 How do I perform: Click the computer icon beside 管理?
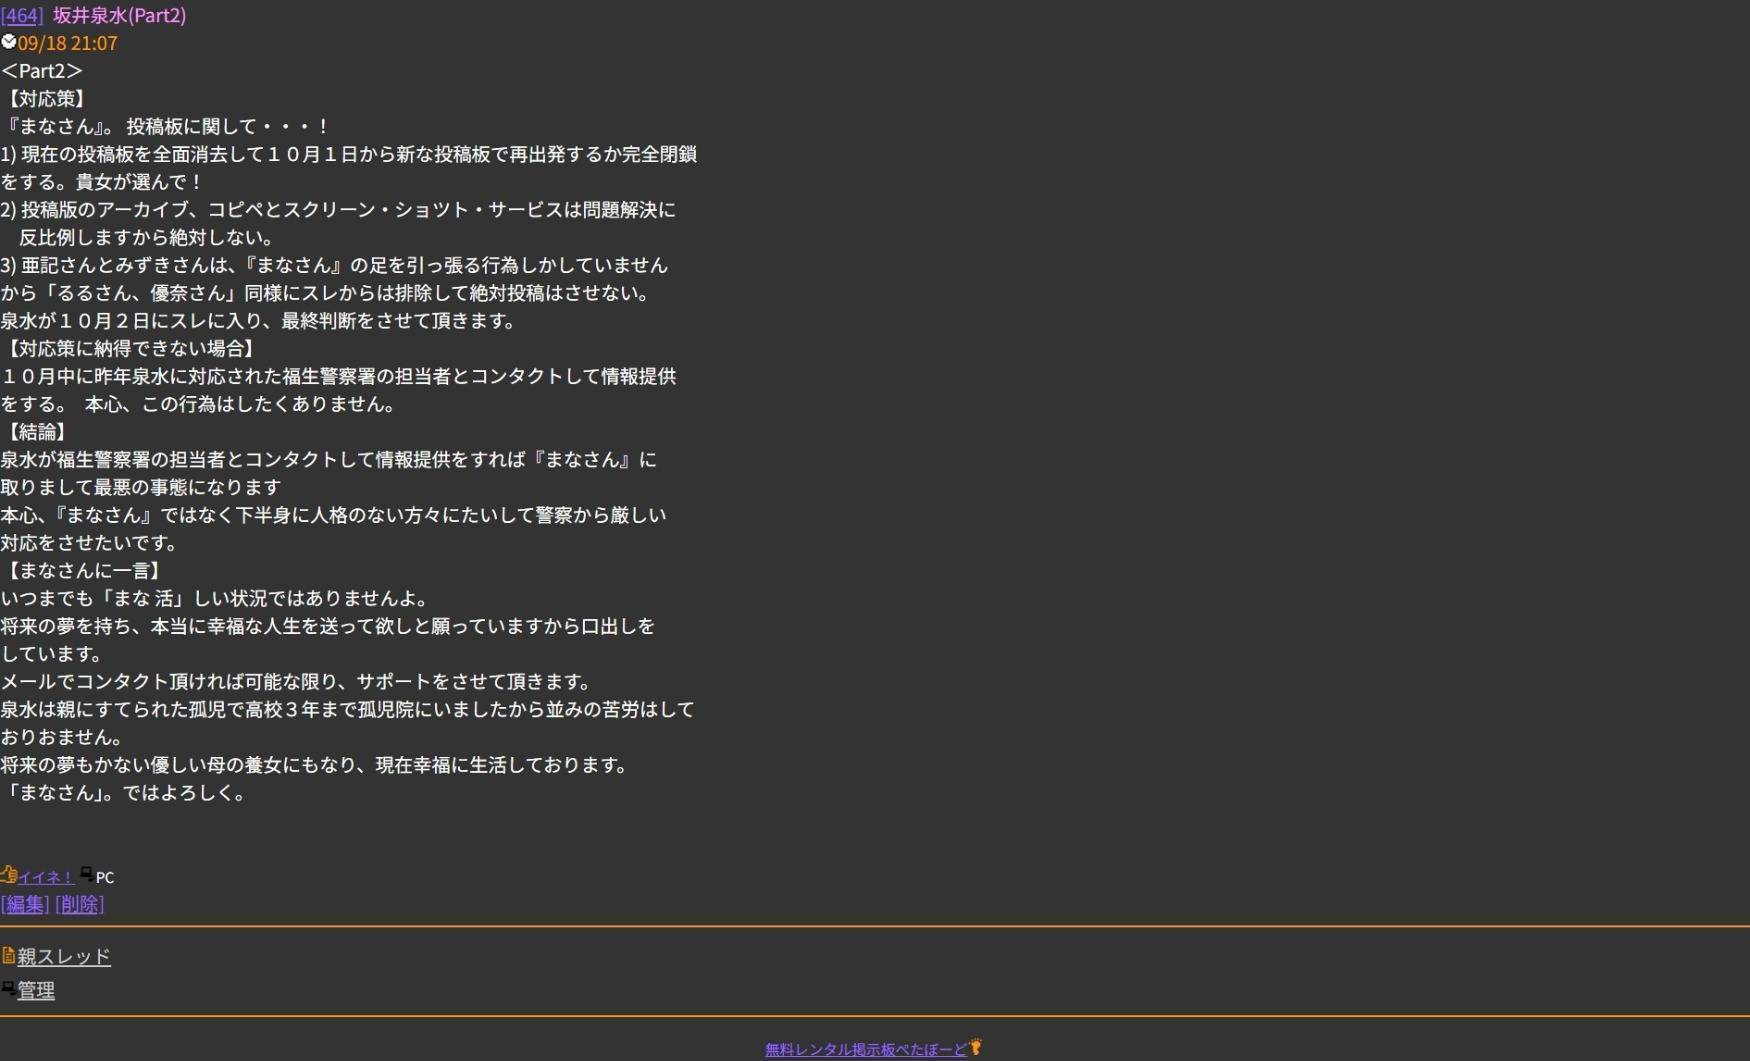coord(8,989)
